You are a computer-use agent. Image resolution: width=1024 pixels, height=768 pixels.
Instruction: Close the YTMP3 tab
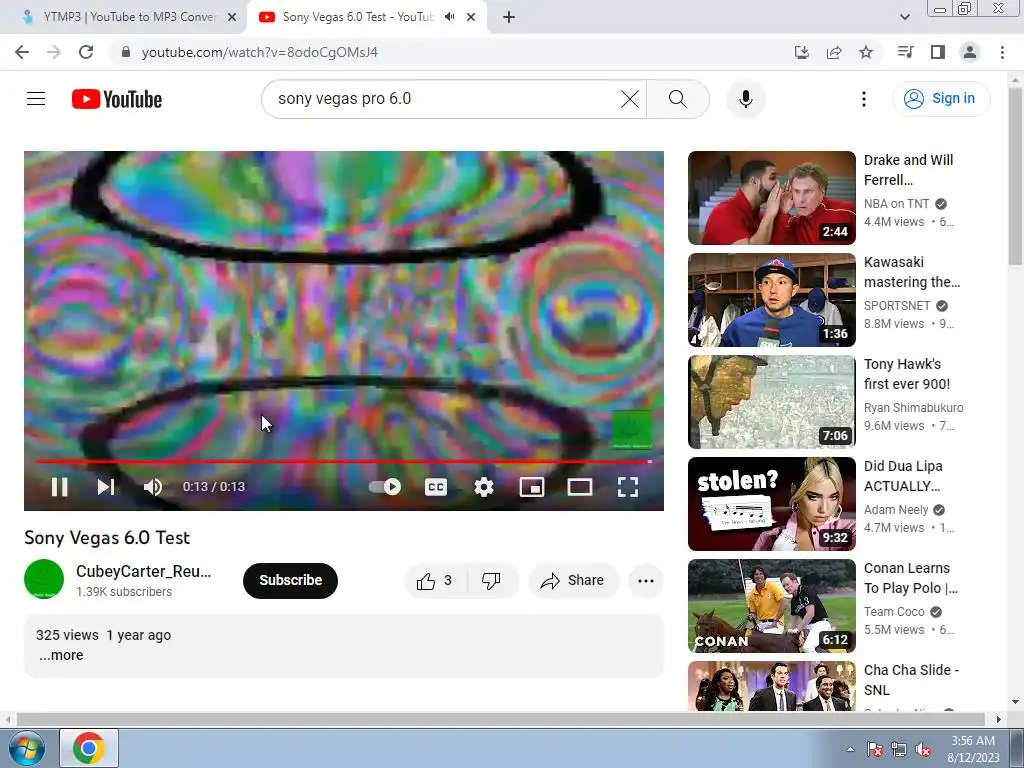pos(232,18)
